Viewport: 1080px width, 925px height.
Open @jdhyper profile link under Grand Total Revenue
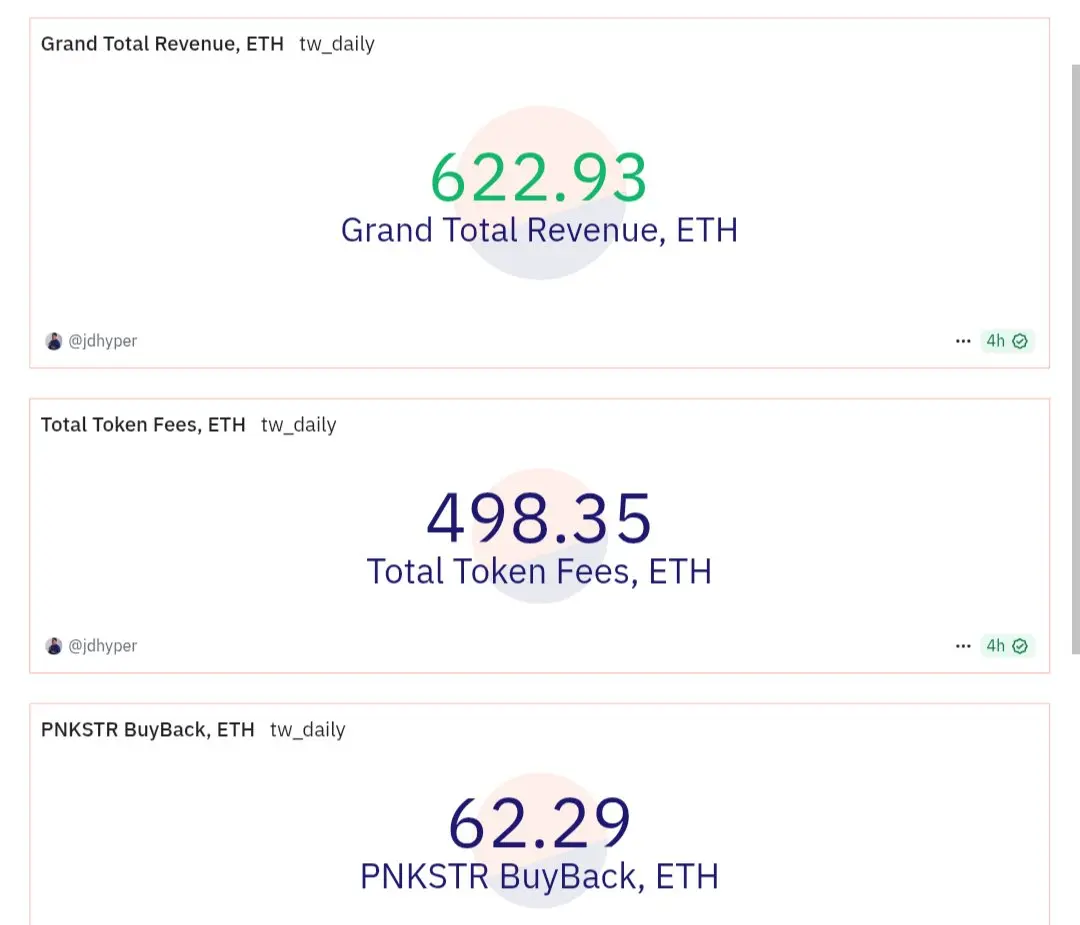pos(103,341)
